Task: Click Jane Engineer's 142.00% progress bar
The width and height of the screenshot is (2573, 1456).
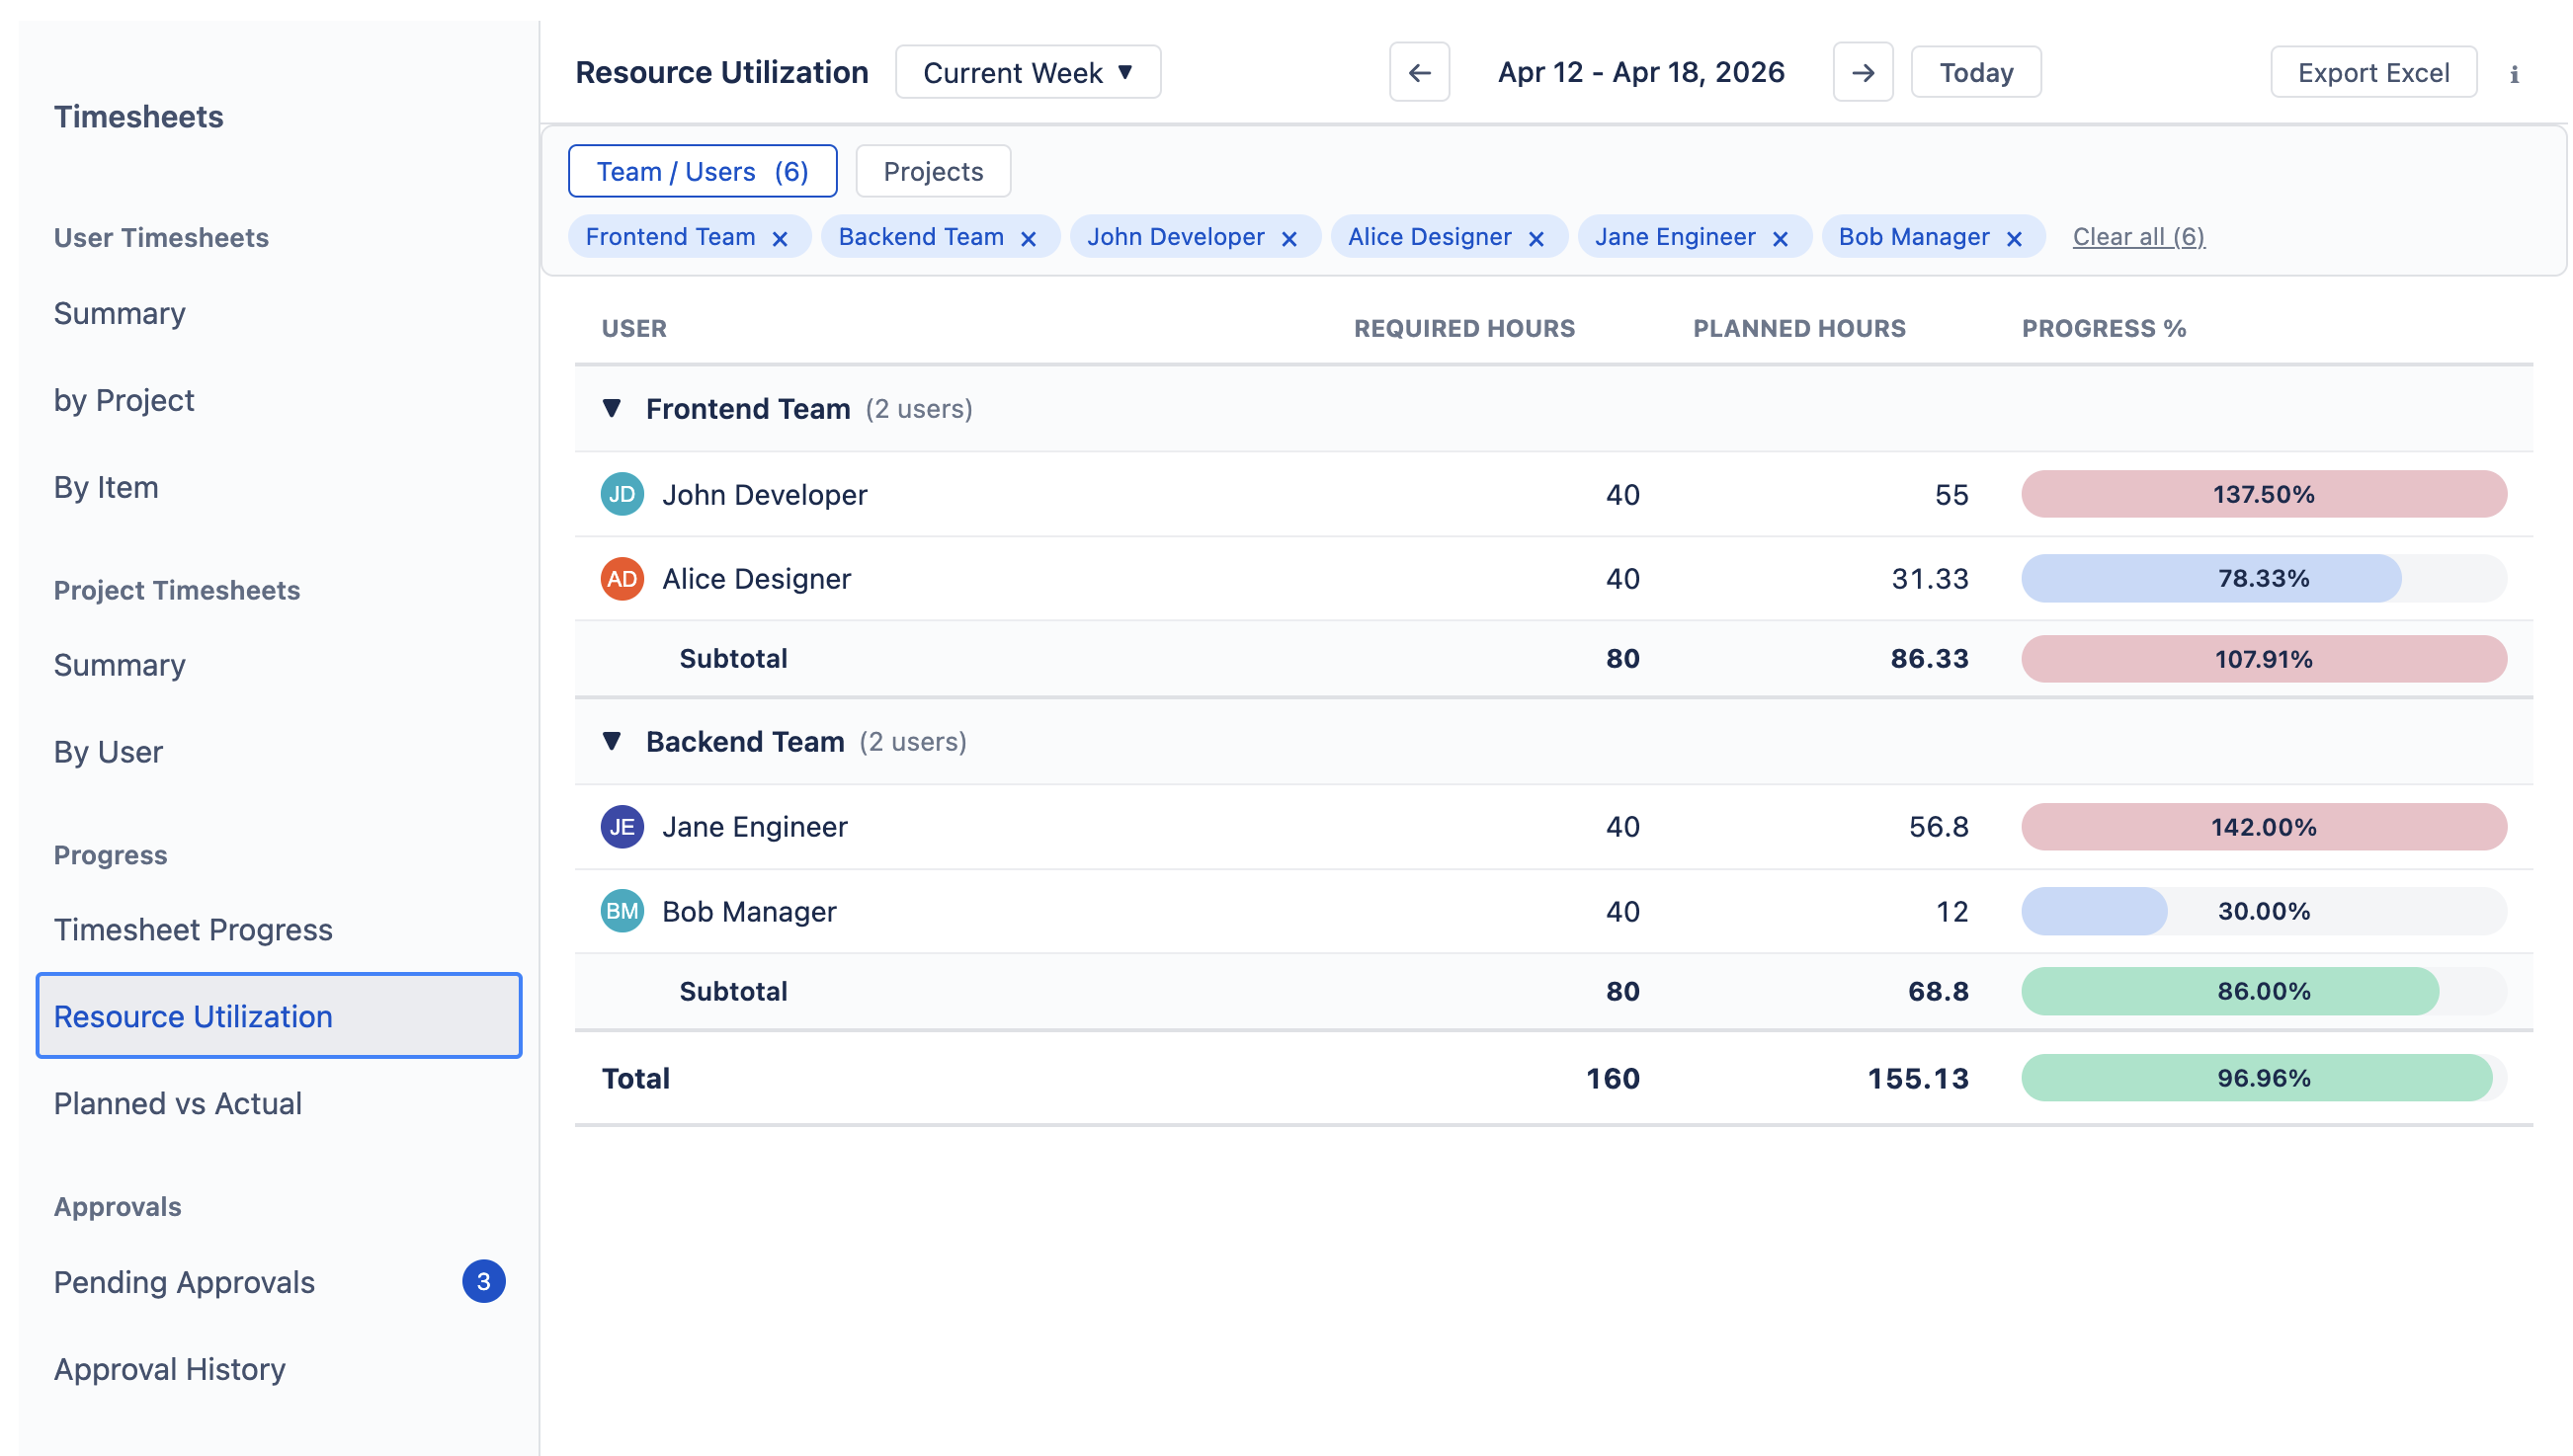Action: [2264, 827]
